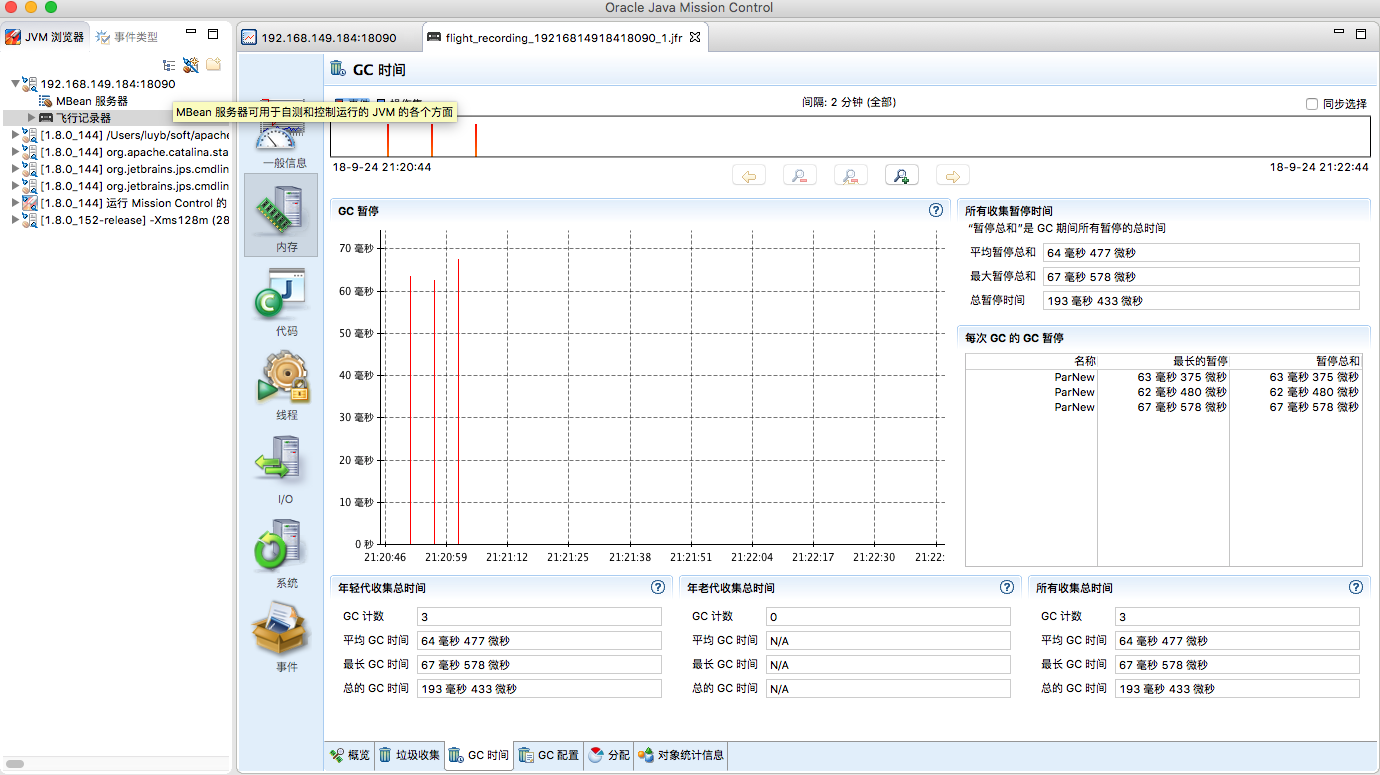Open the 系统 (System) sidebar group

[x=281, y=552]
